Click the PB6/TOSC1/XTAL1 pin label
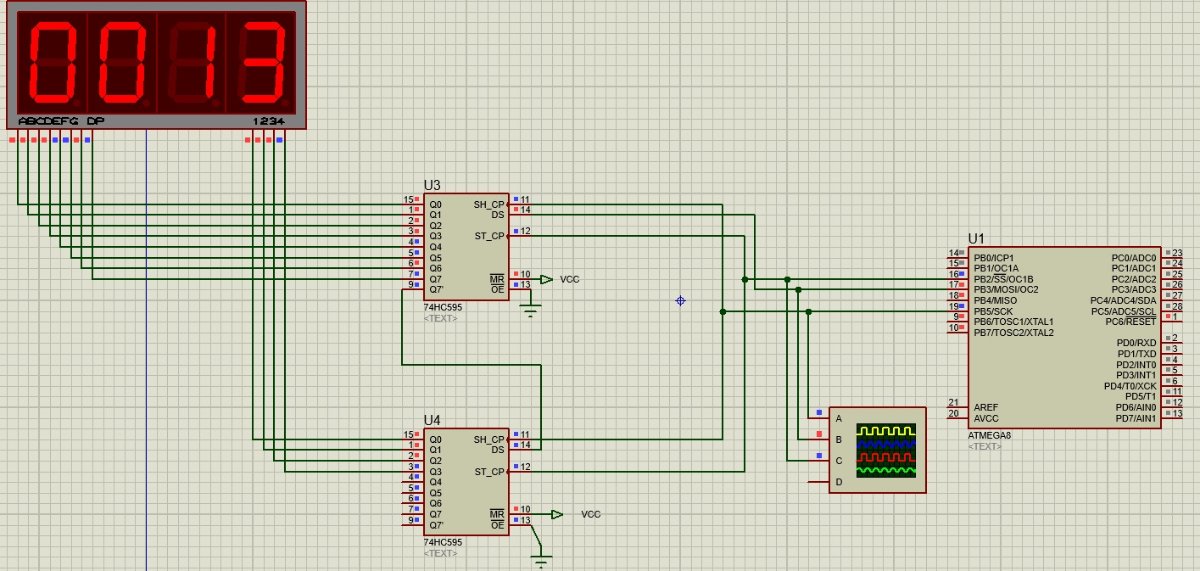 click(x=1012, y=321)
